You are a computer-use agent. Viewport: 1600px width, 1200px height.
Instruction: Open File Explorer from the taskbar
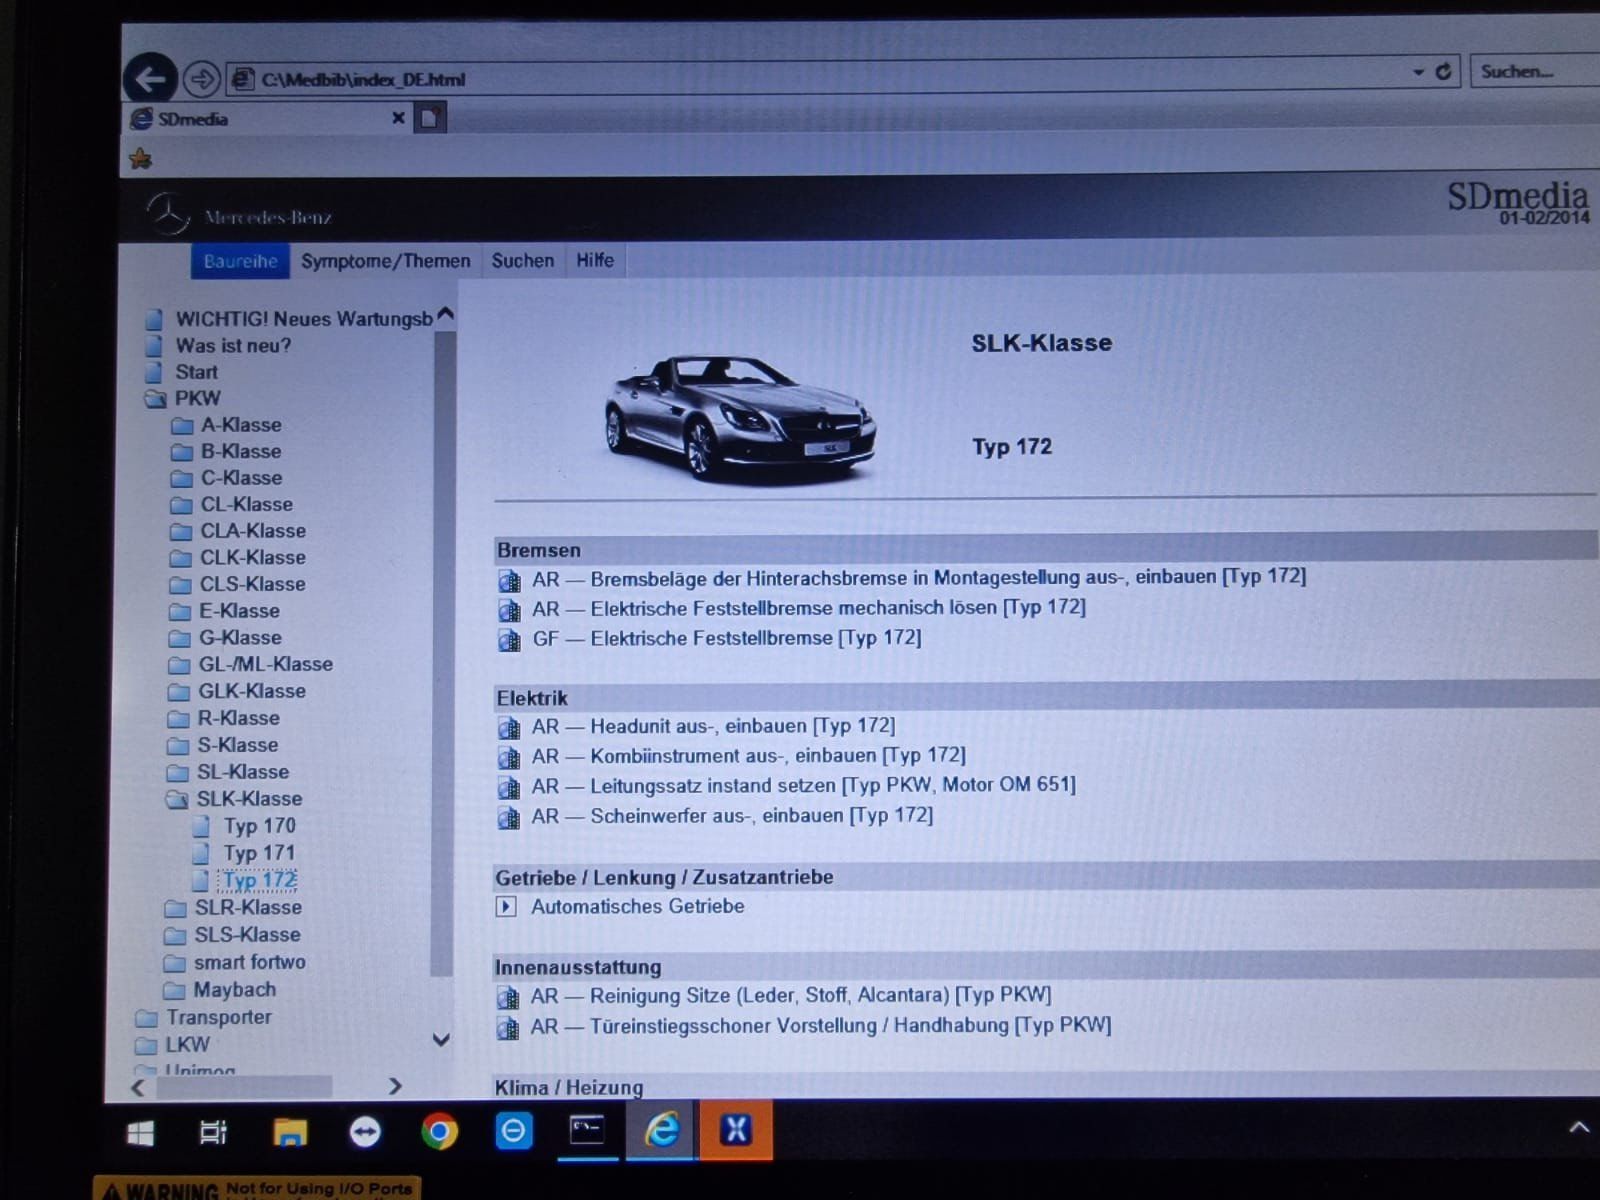tap(290, 1131)
